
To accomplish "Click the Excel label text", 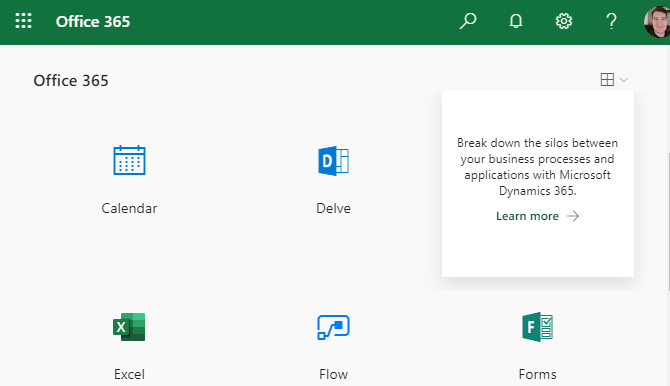I will tap(129, 374).
